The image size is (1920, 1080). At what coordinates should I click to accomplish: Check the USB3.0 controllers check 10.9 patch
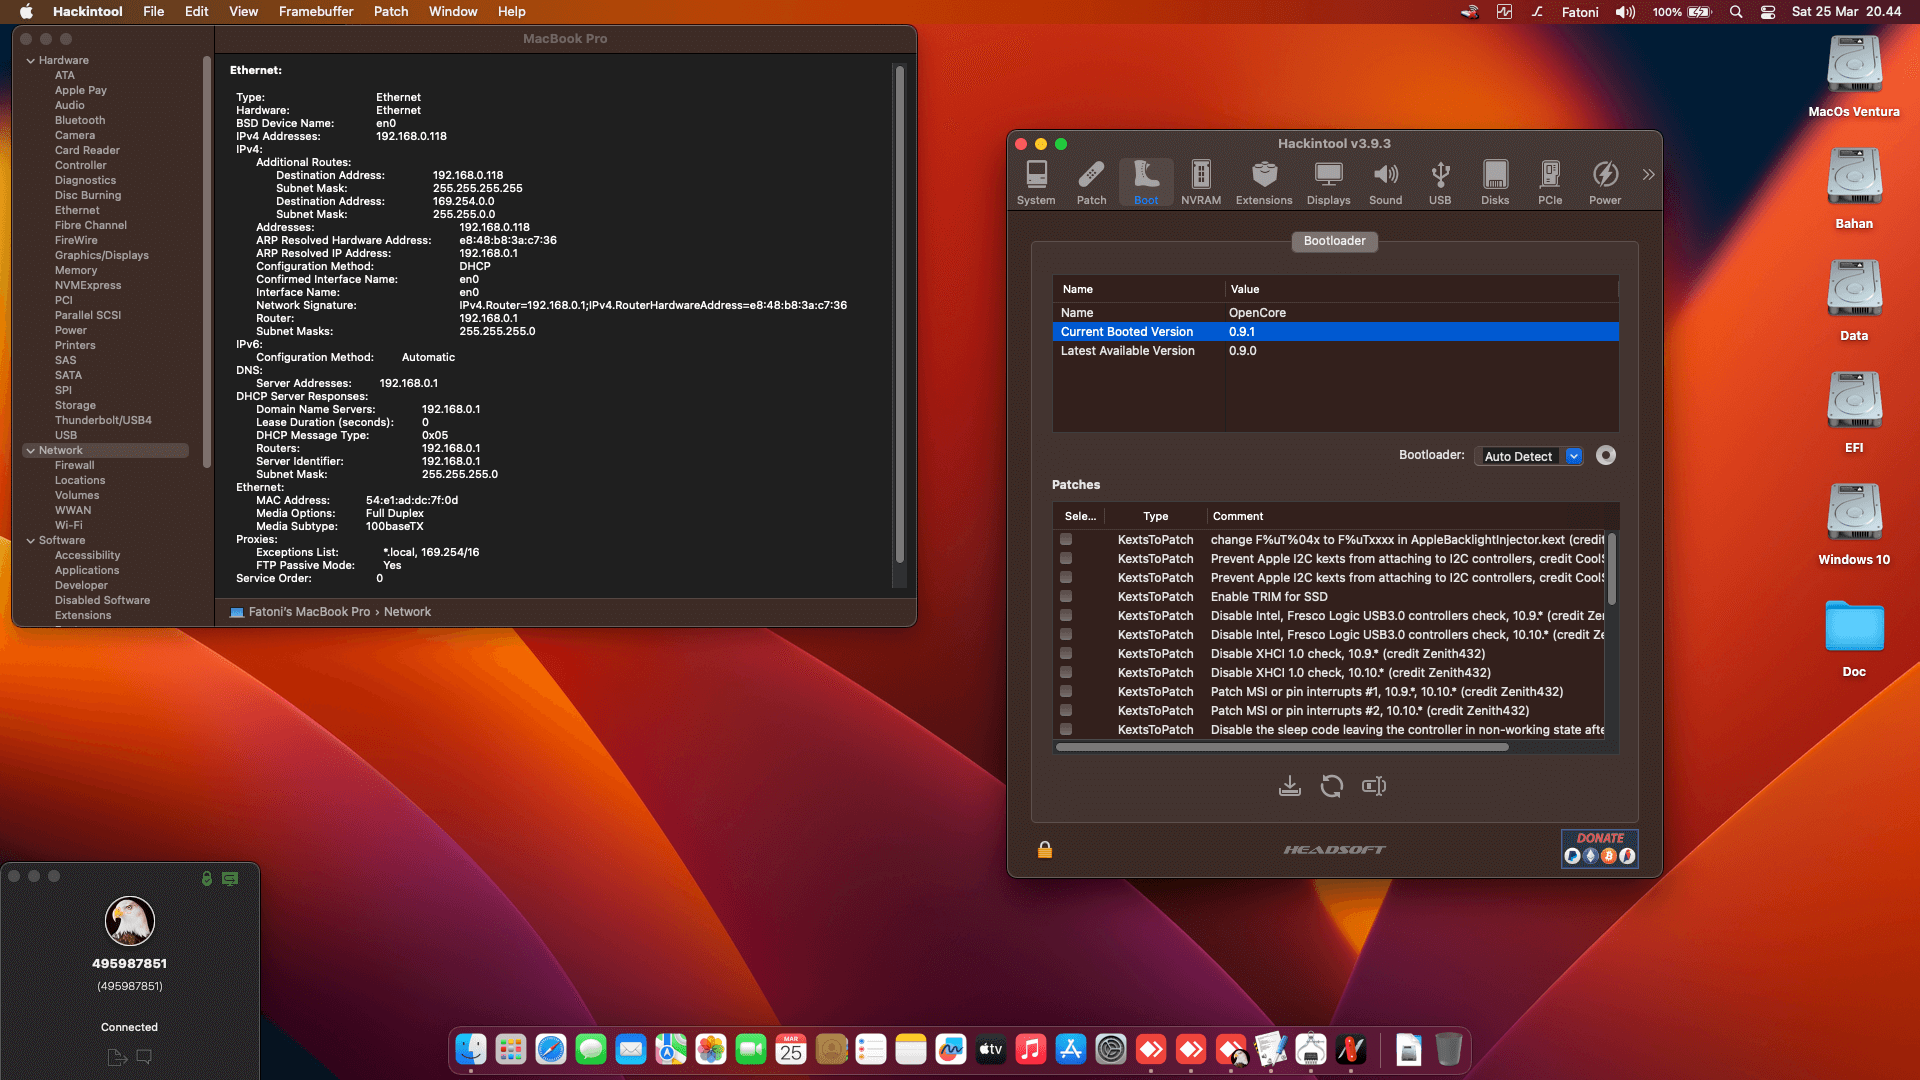tap(1066, 615)
